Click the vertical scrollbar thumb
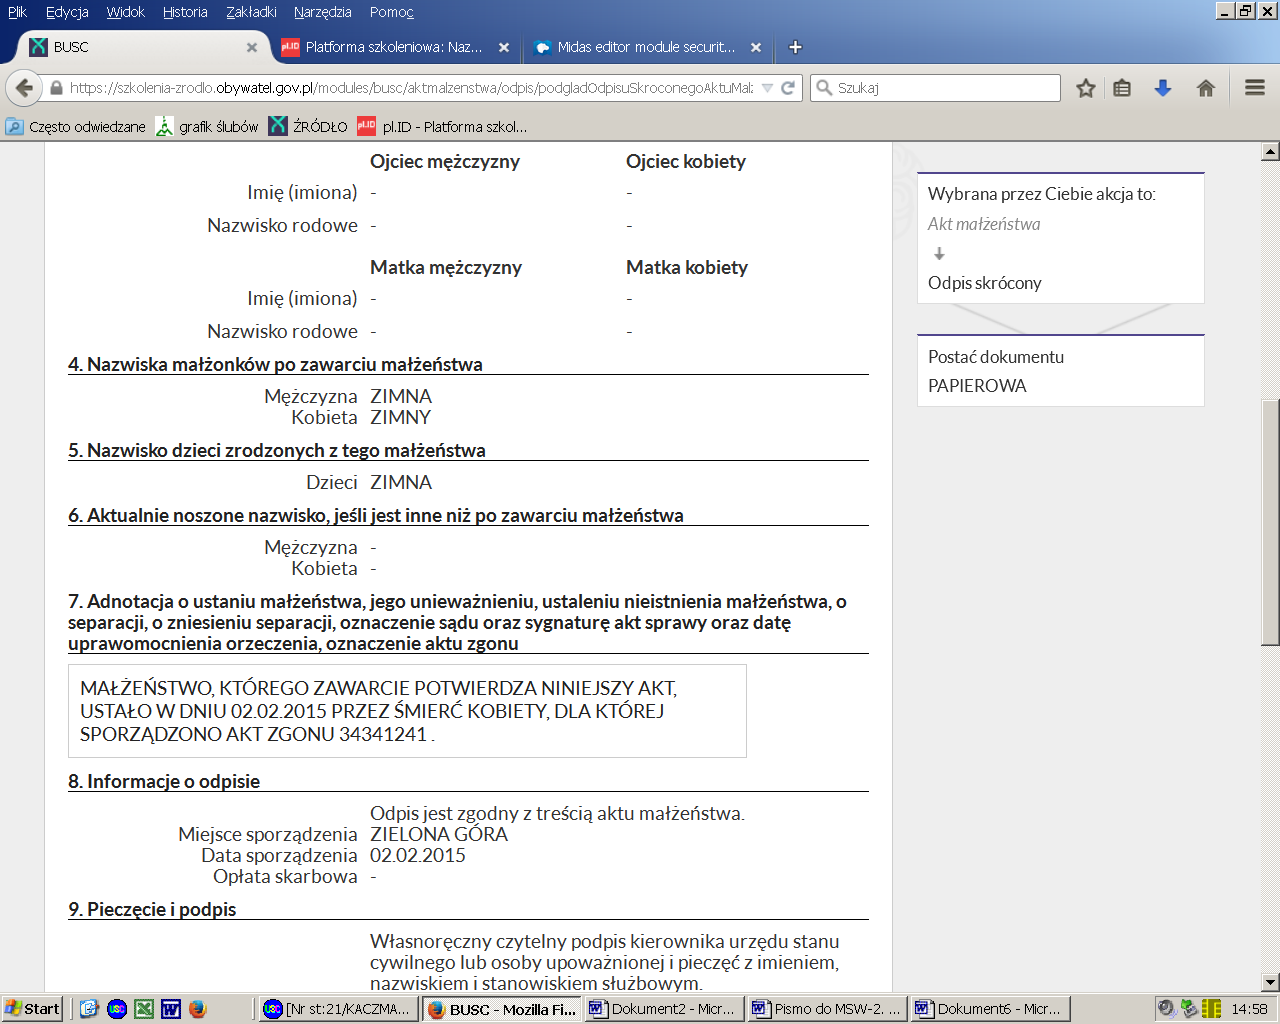 coord(1270,522)
